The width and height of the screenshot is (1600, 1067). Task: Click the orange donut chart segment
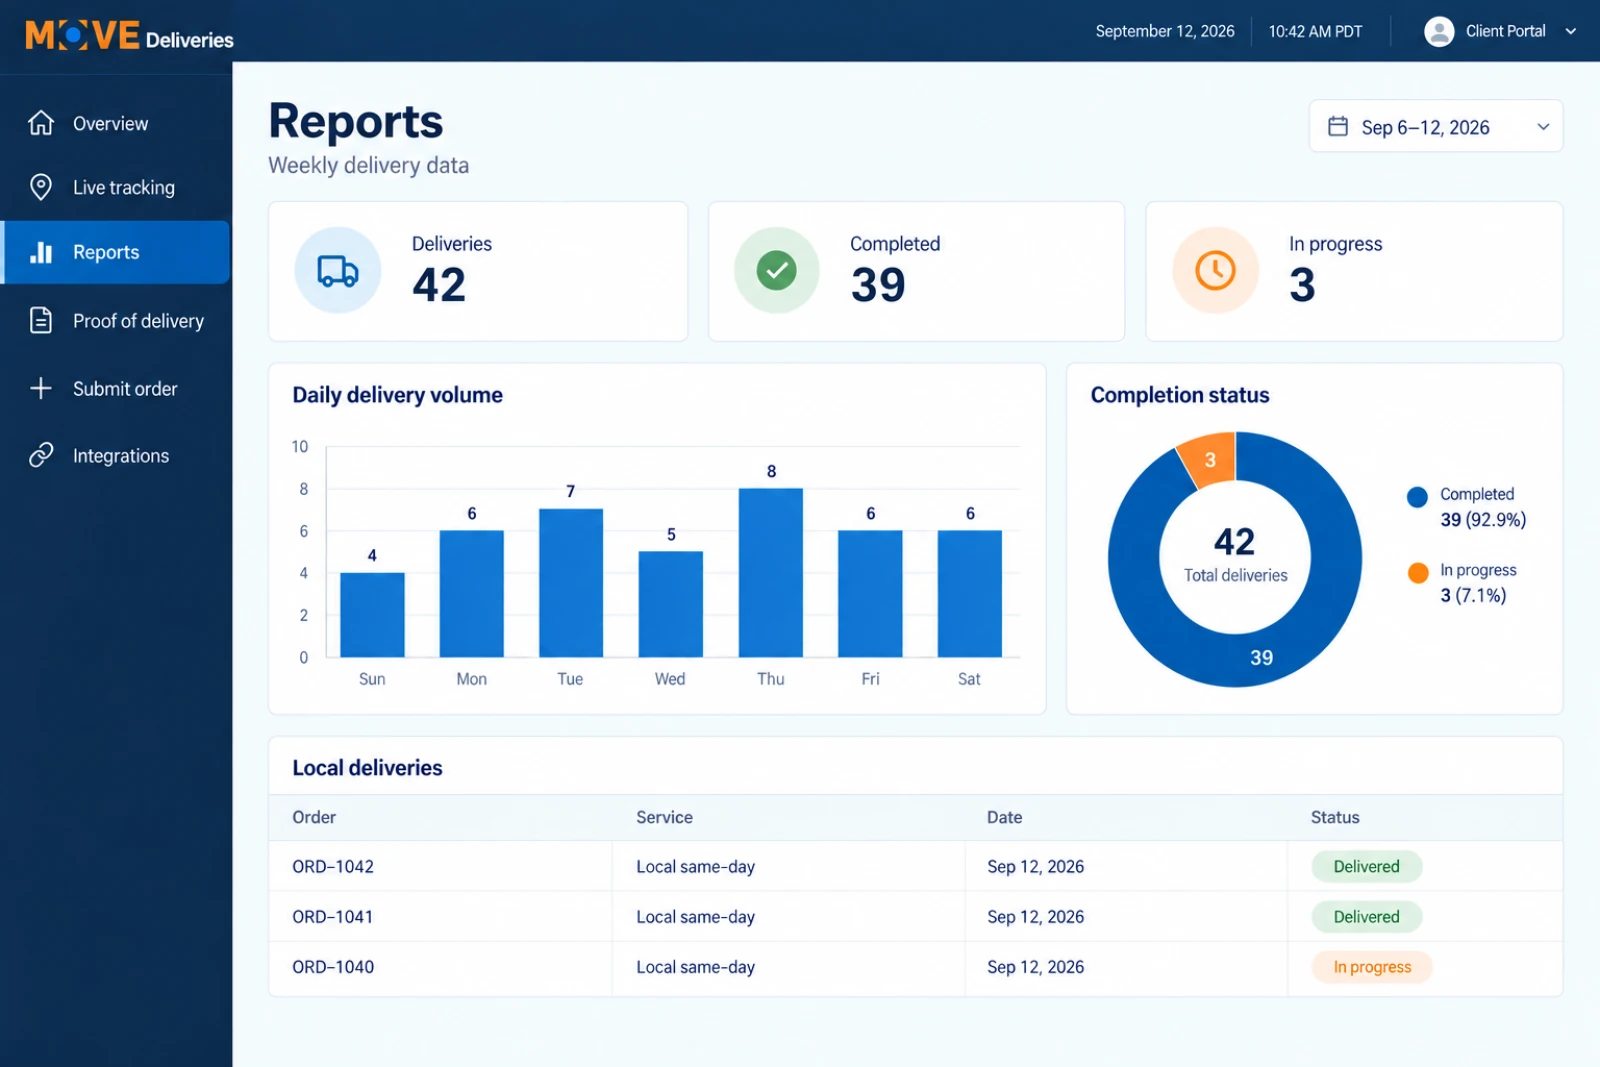1209,460
